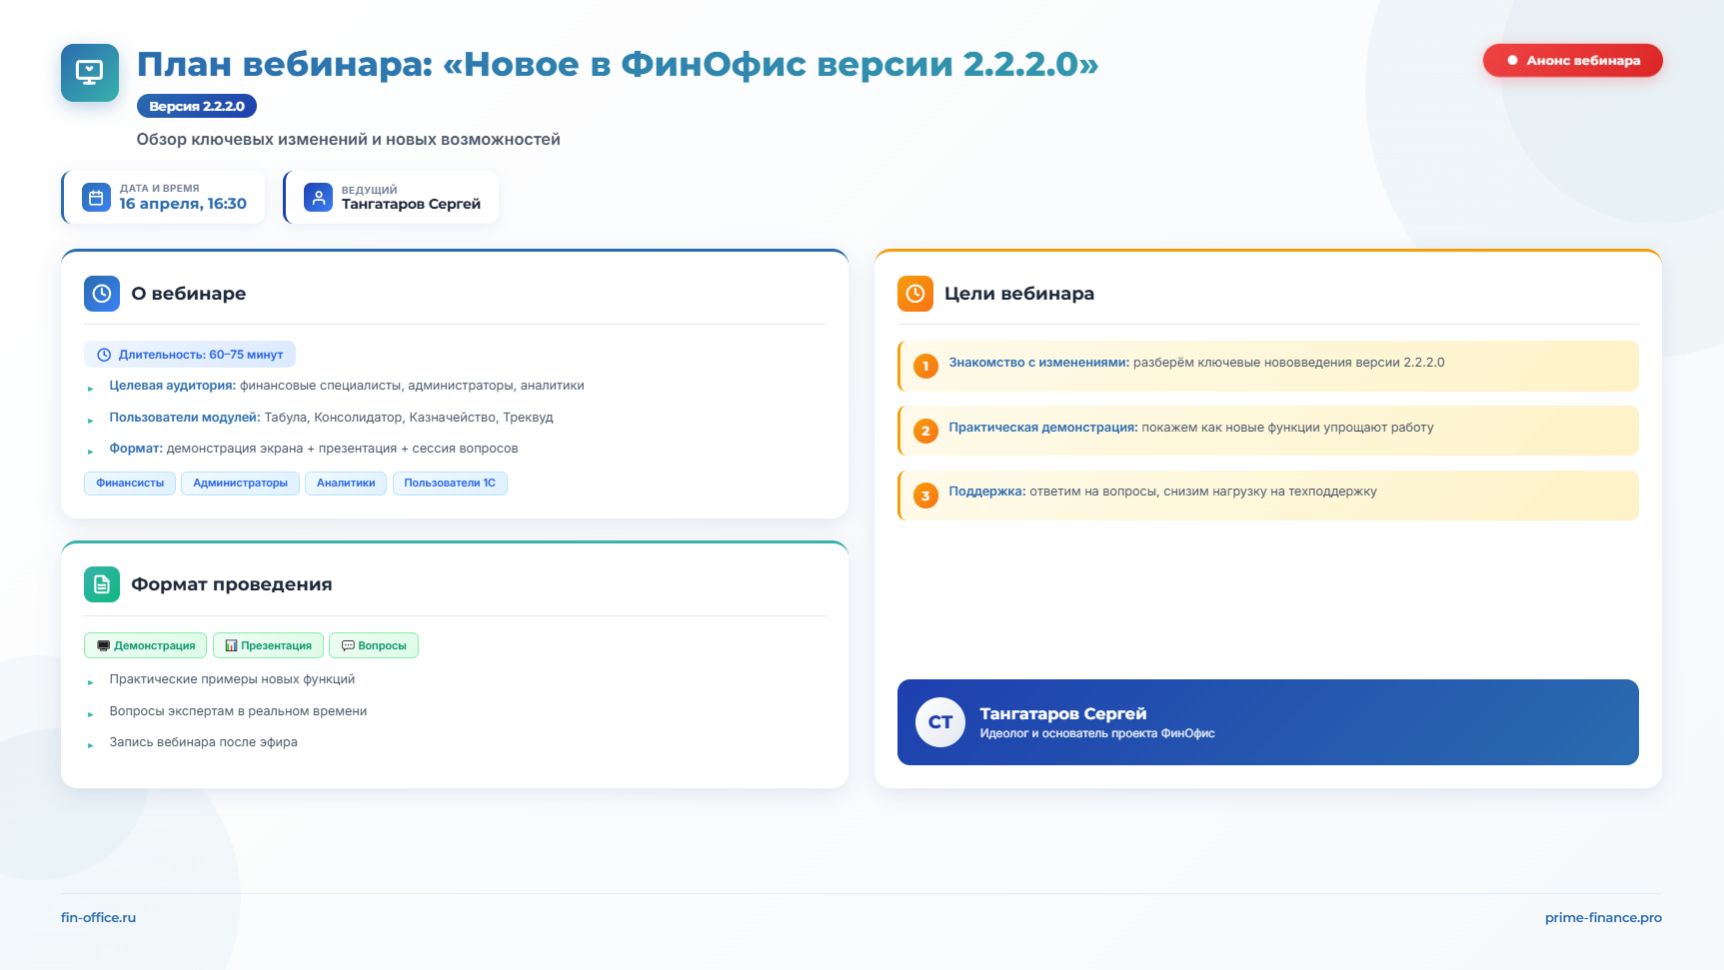
Task: Click the person icon beside Ведущий
Action: [x=318, y=197]
